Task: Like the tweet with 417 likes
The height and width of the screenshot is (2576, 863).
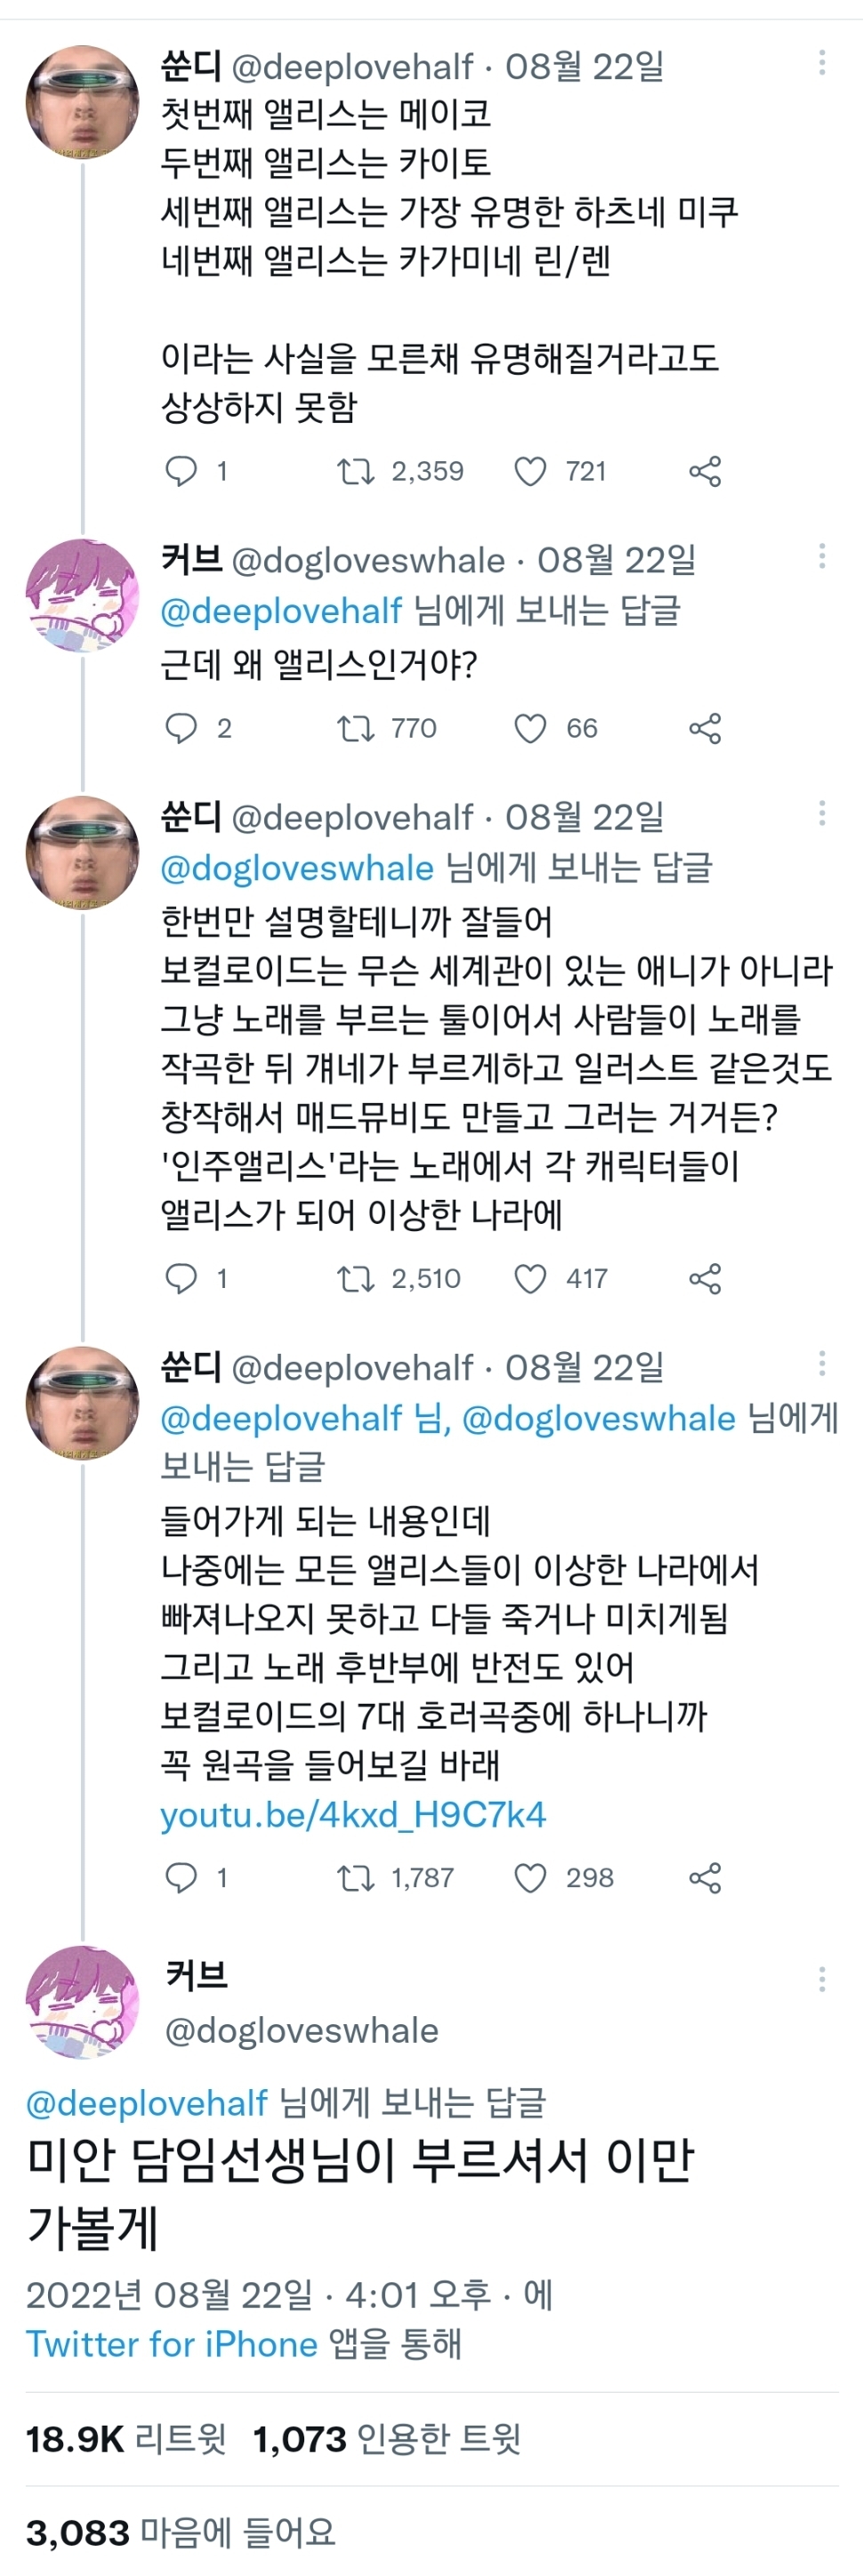Action: pos(530,1278)
